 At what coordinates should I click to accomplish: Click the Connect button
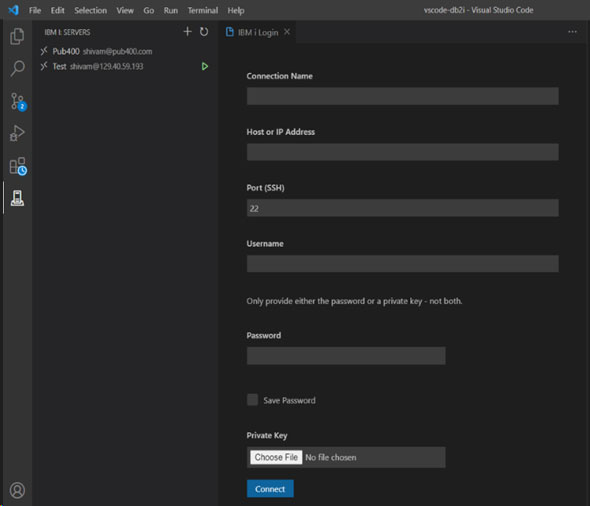270,489
